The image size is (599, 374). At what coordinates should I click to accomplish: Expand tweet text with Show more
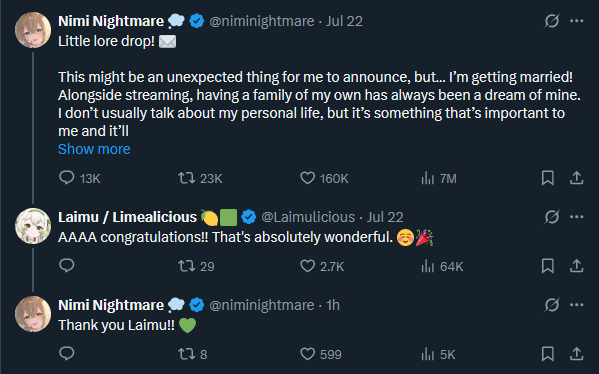[94, 149]
